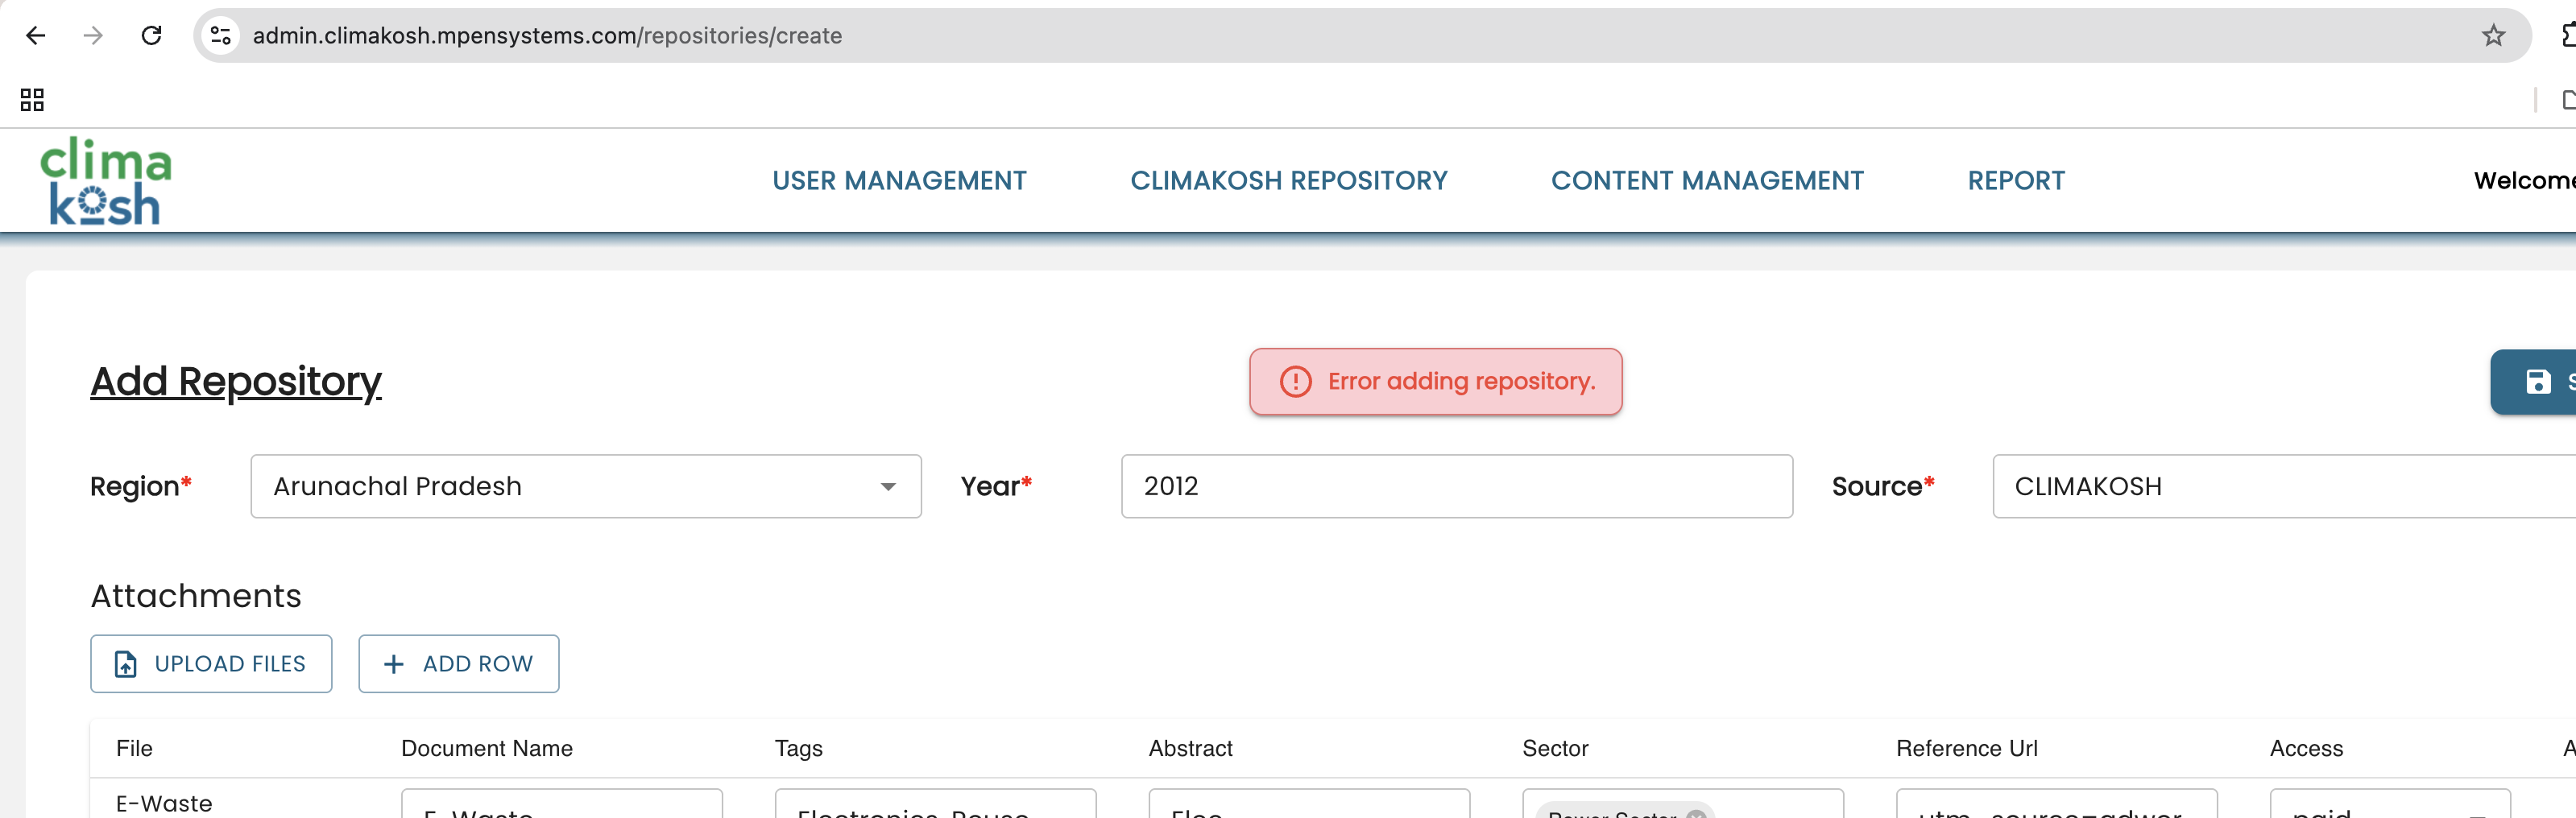Open the Climakosh Repository menu
Image resolution: width=2576 pixels, height=818 pixels.
1288,181
